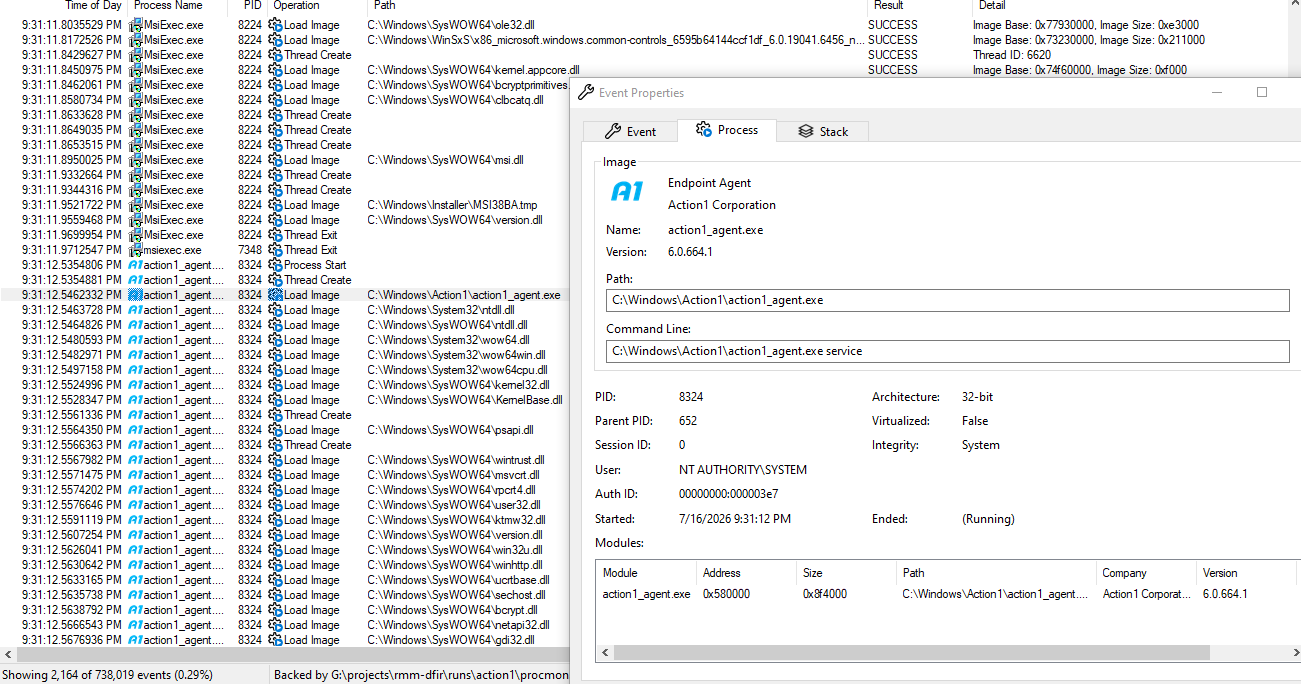The width and height of the screenshot is (1301, 684).
Task: Click the path C:\Windows\System32\wow64cpu.dll
Action: pos(457,370)
